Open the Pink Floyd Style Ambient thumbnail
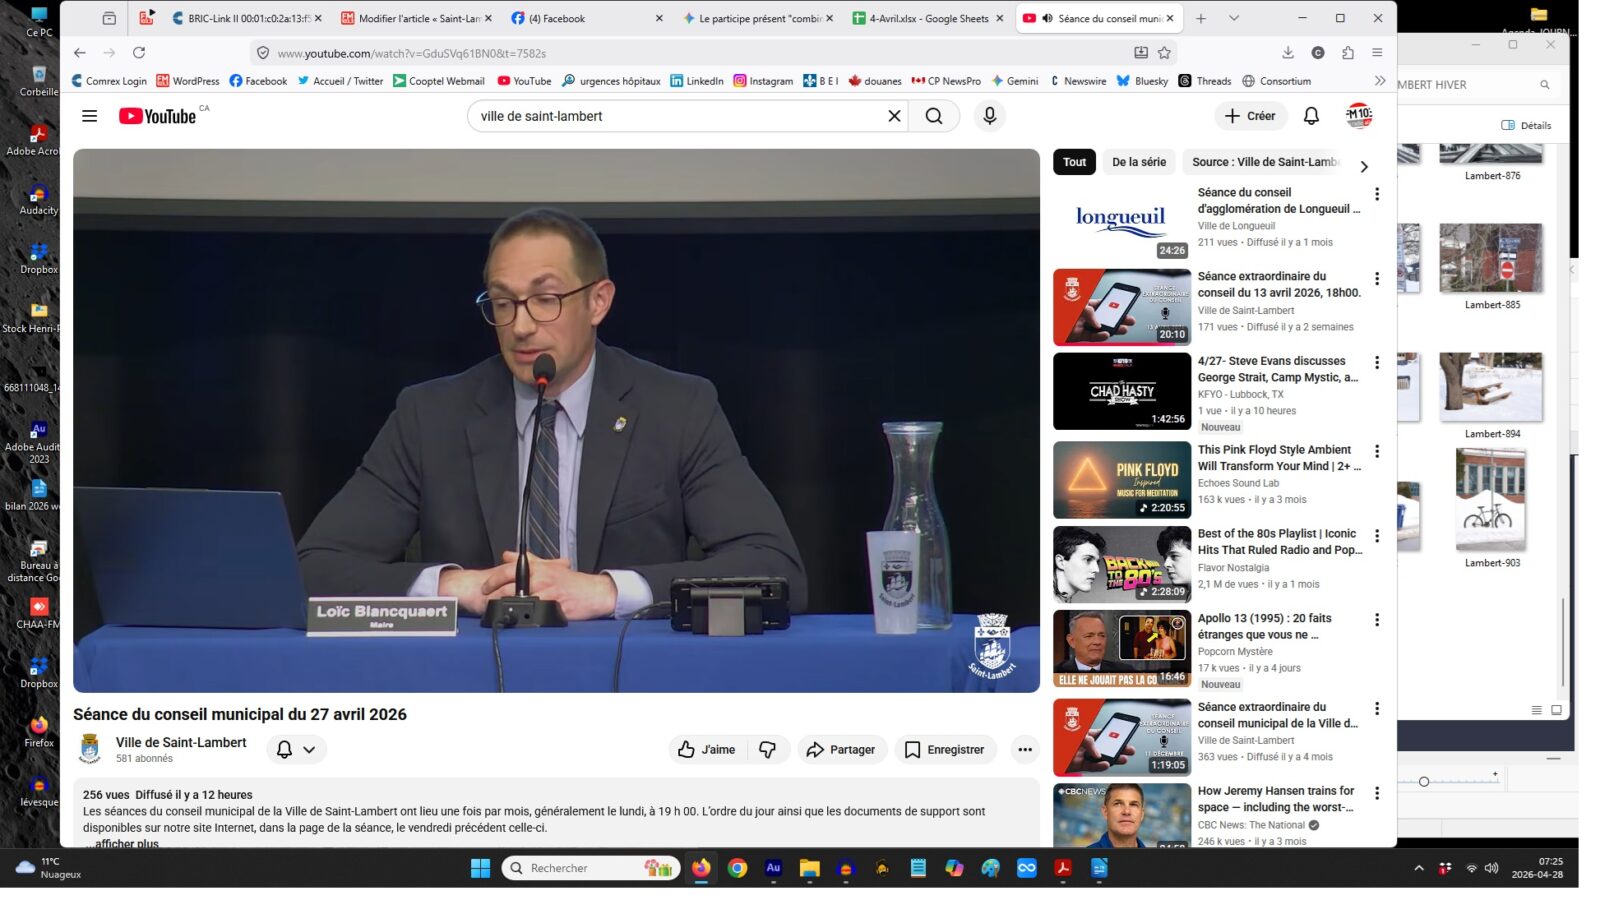Screen dimensions: 1600x900 point(1122,480)
